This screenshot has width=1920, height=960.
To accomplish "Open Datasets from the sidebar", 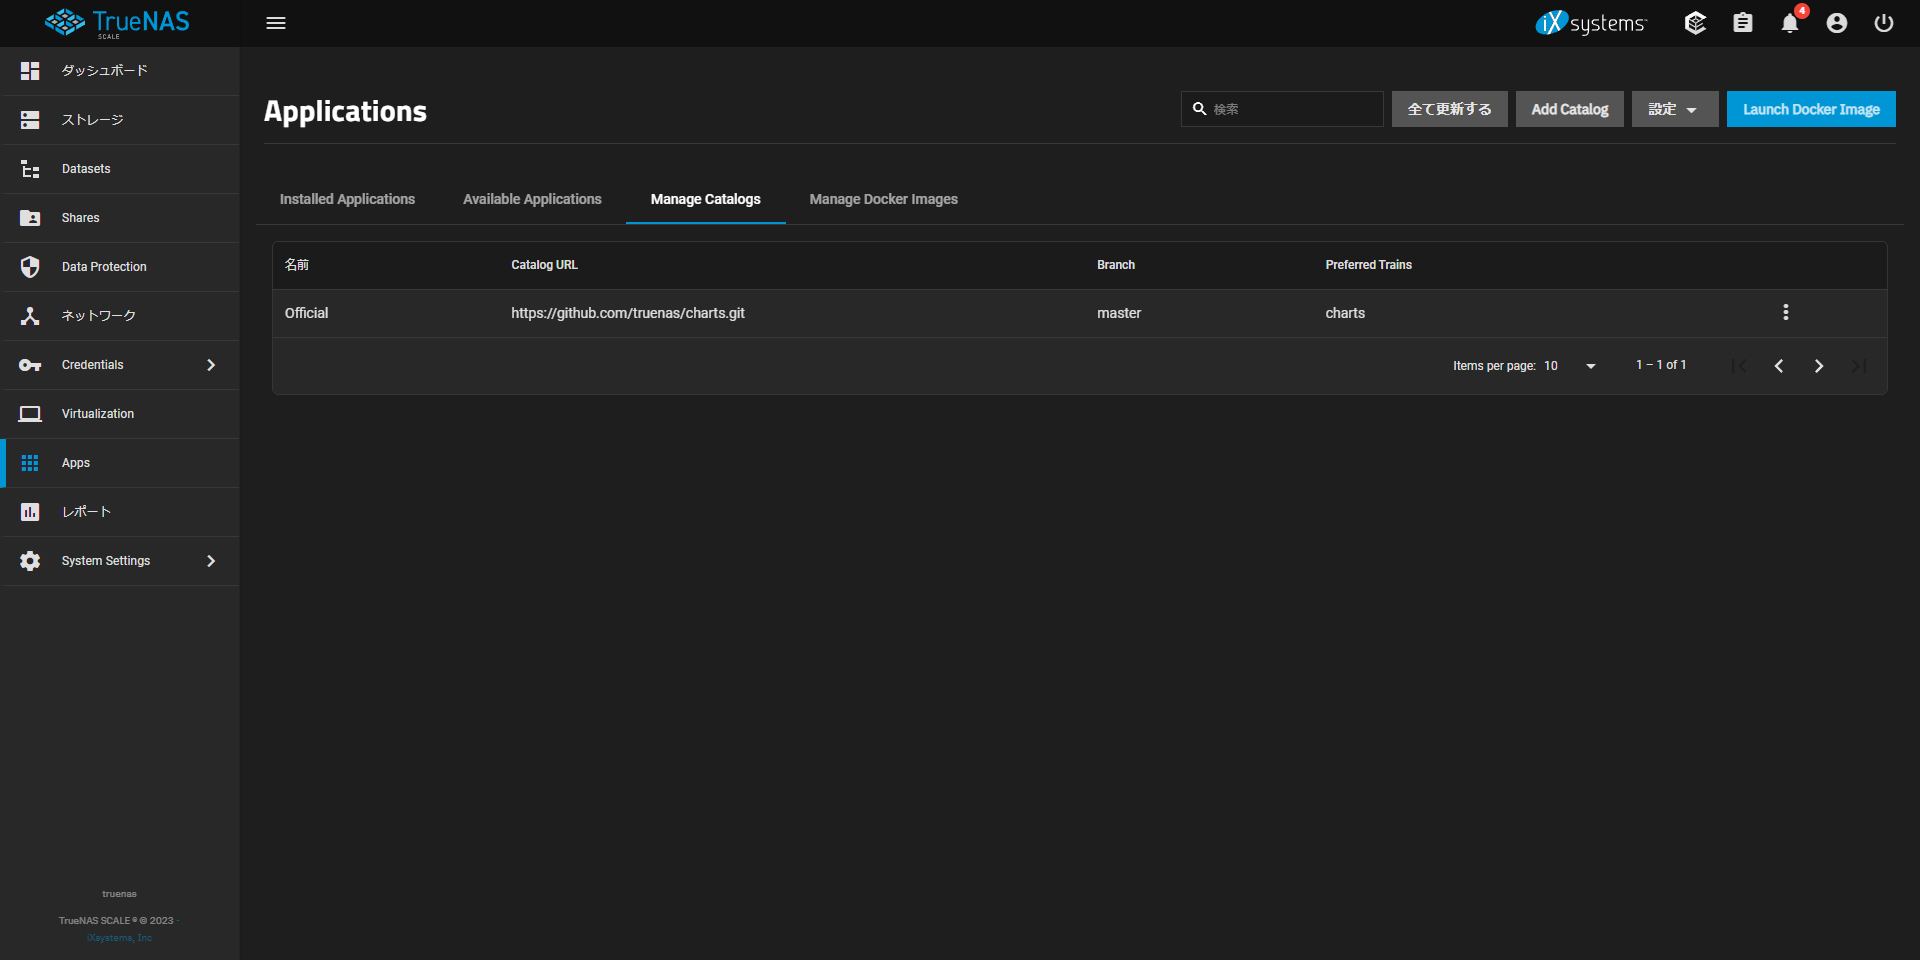I will [x=86, y=169].
